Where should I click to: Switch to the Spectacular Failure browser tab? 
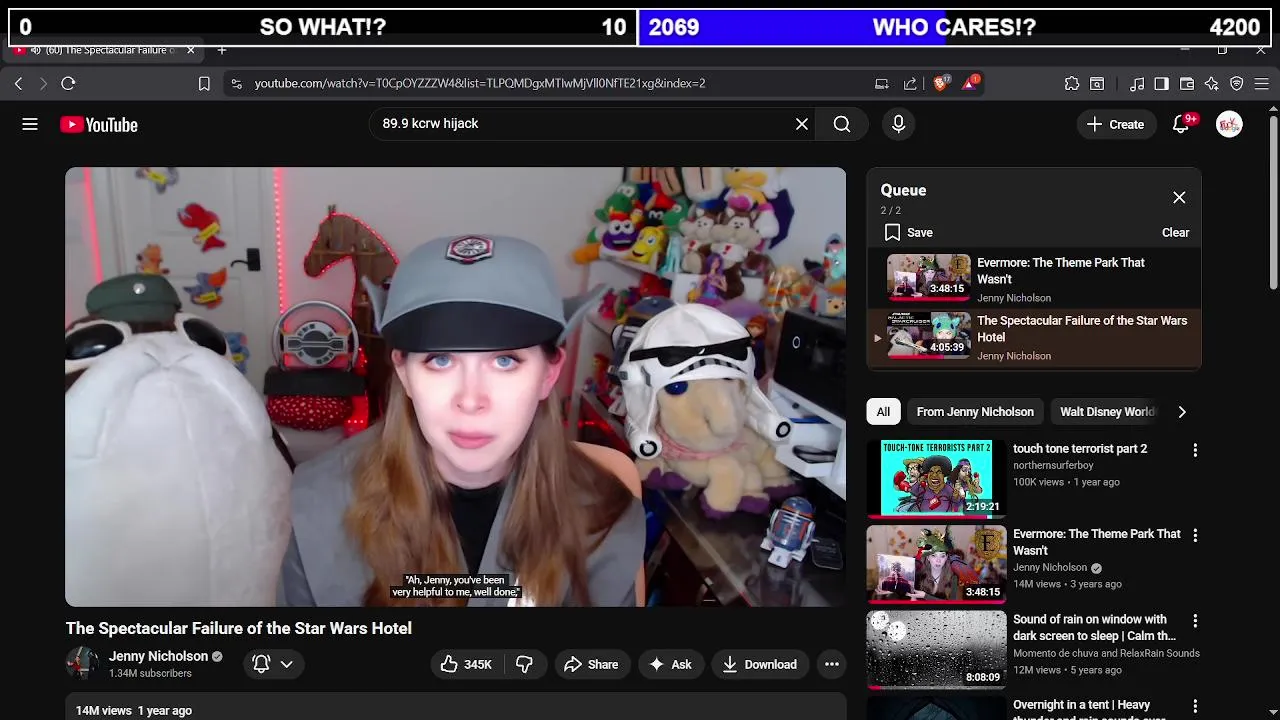point(103,51)
